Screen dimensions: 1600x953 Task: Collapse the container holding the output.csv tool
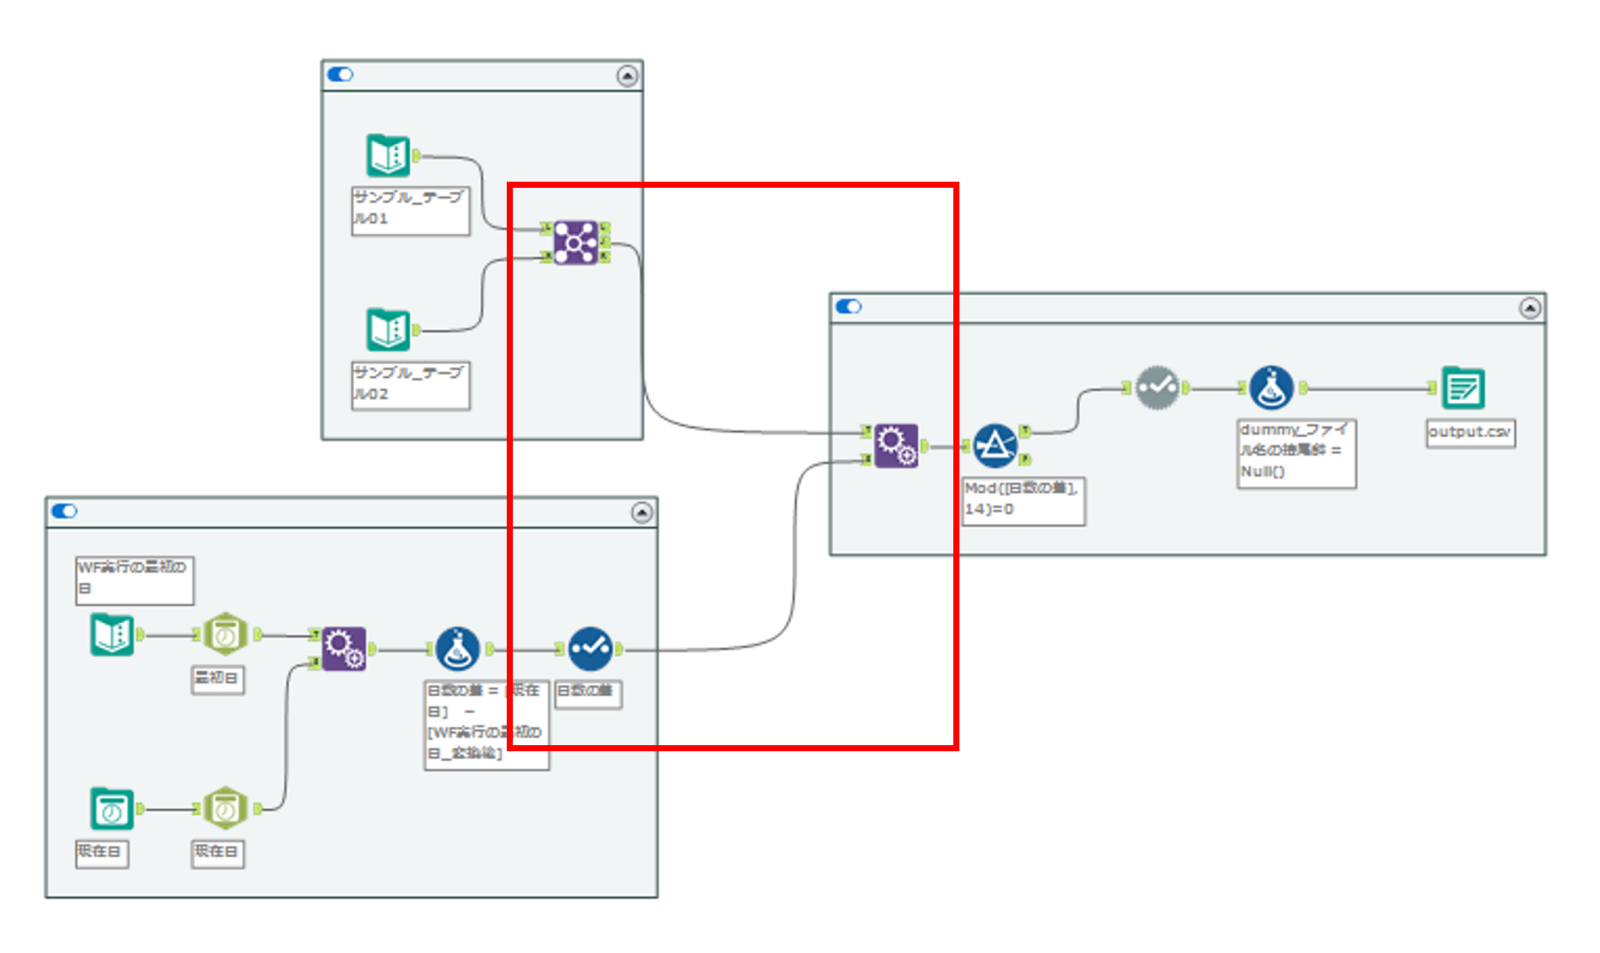tap(1529, 308)
